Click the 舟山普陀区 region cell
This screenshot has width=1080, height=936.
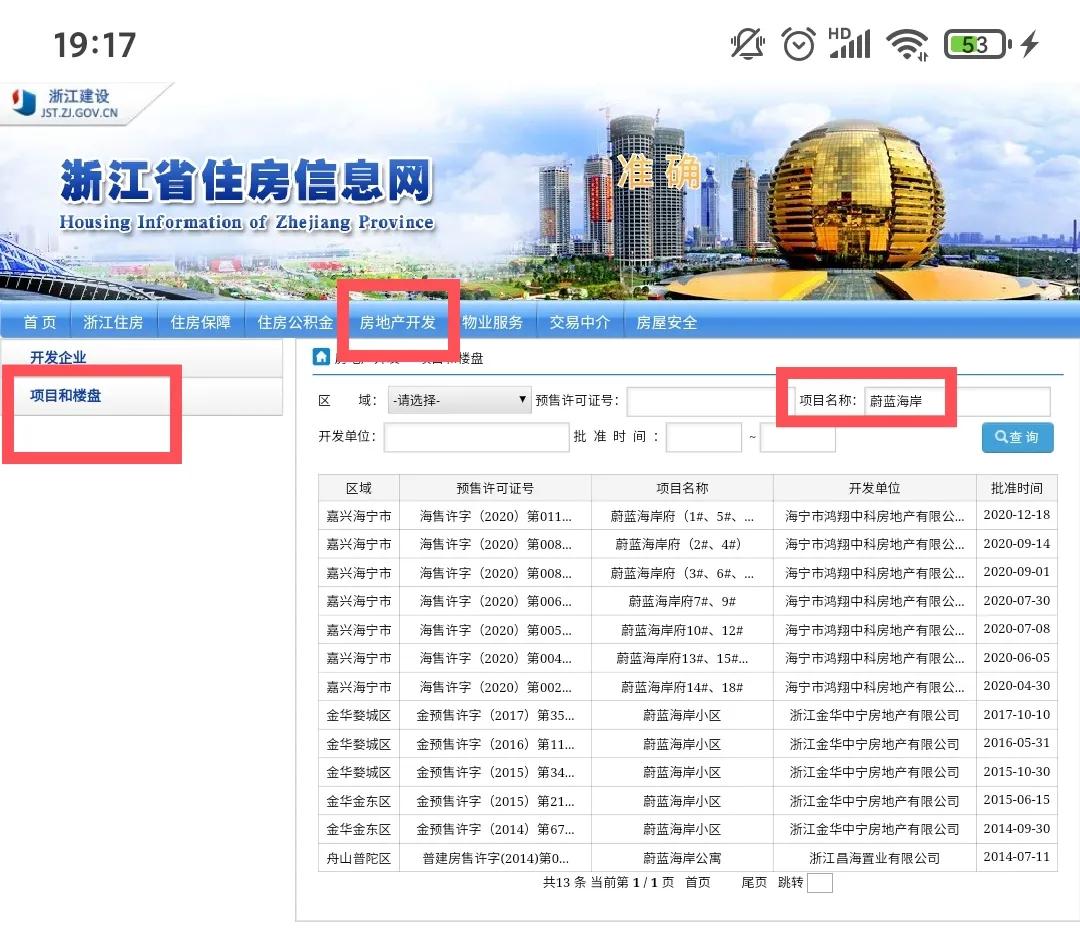(x=359, y=858)
